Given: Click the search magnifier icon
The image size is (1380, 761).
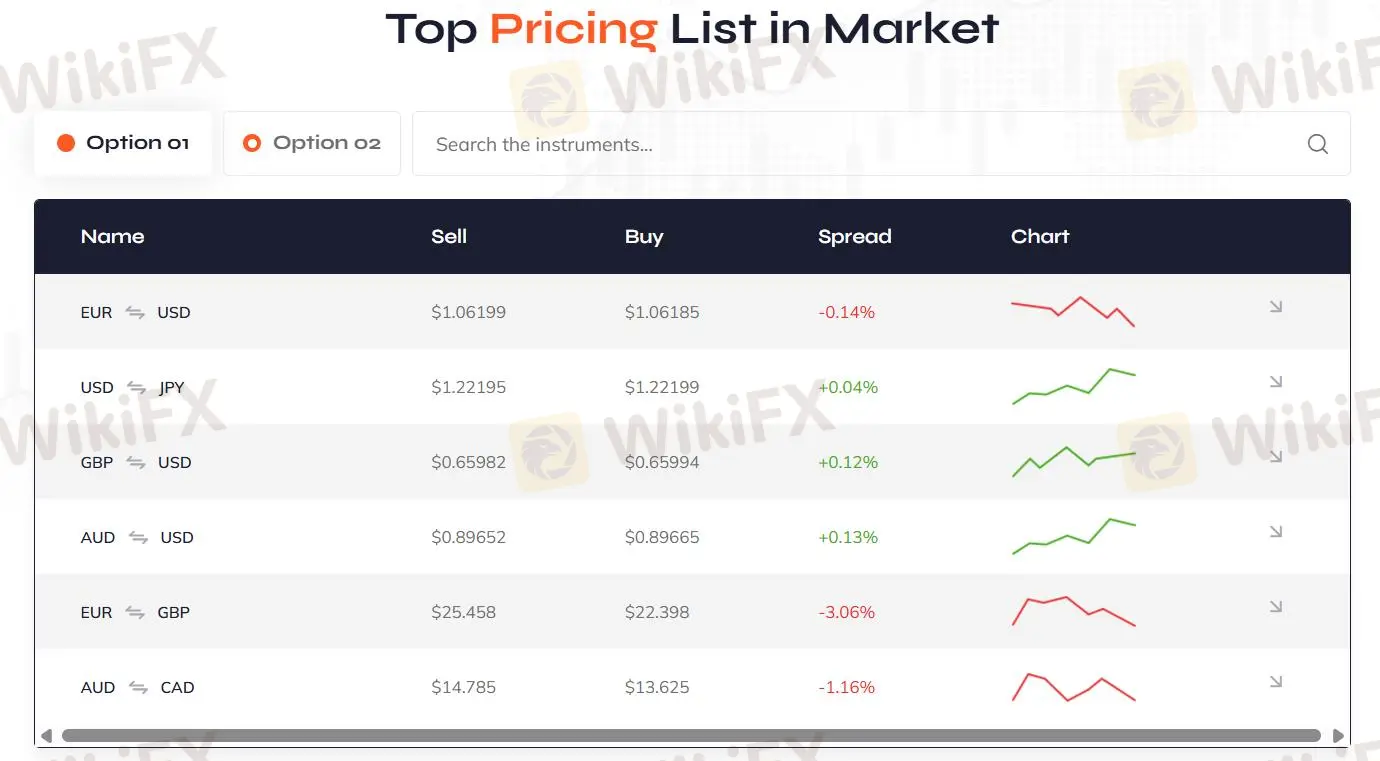Looking at the screenshot, I should 1317,144.
